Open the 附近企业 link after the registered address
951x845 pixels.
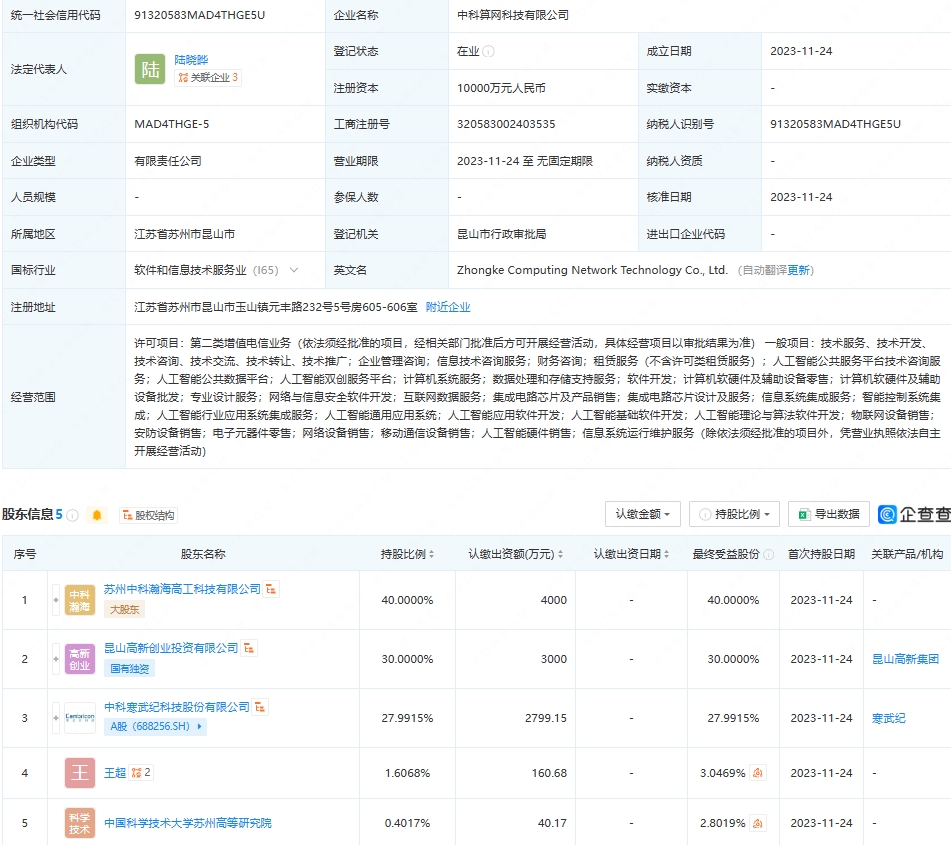tap(448, 307)
